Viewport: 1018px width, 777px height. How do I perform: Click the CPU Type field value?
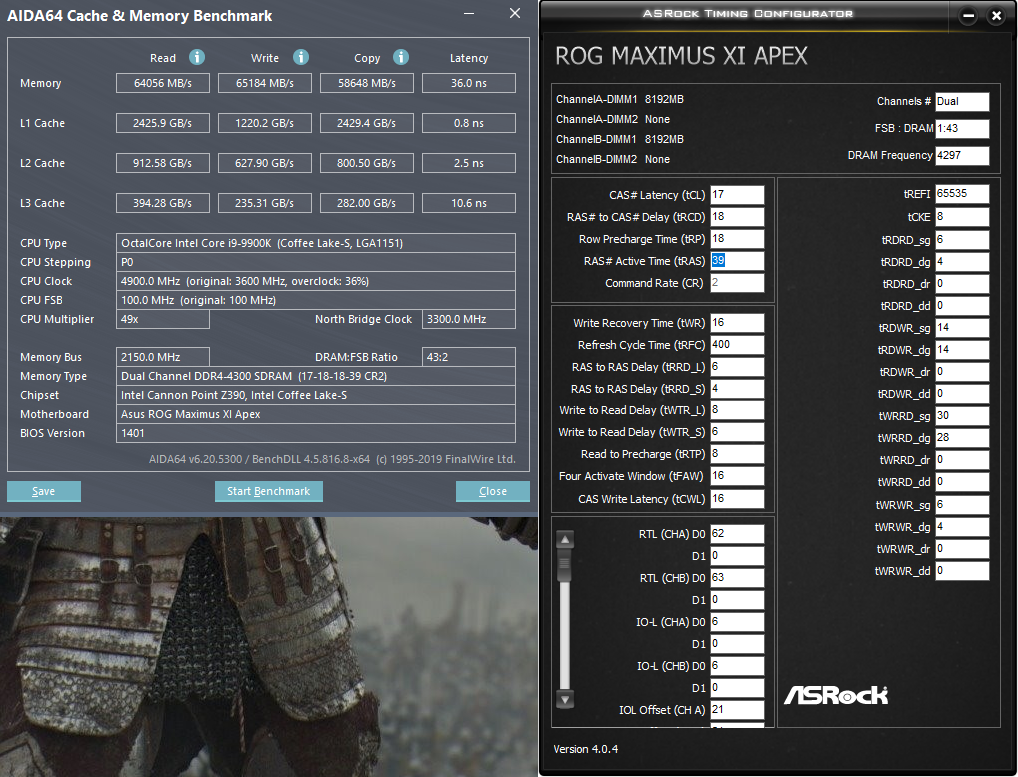click(x=316, y=243)
